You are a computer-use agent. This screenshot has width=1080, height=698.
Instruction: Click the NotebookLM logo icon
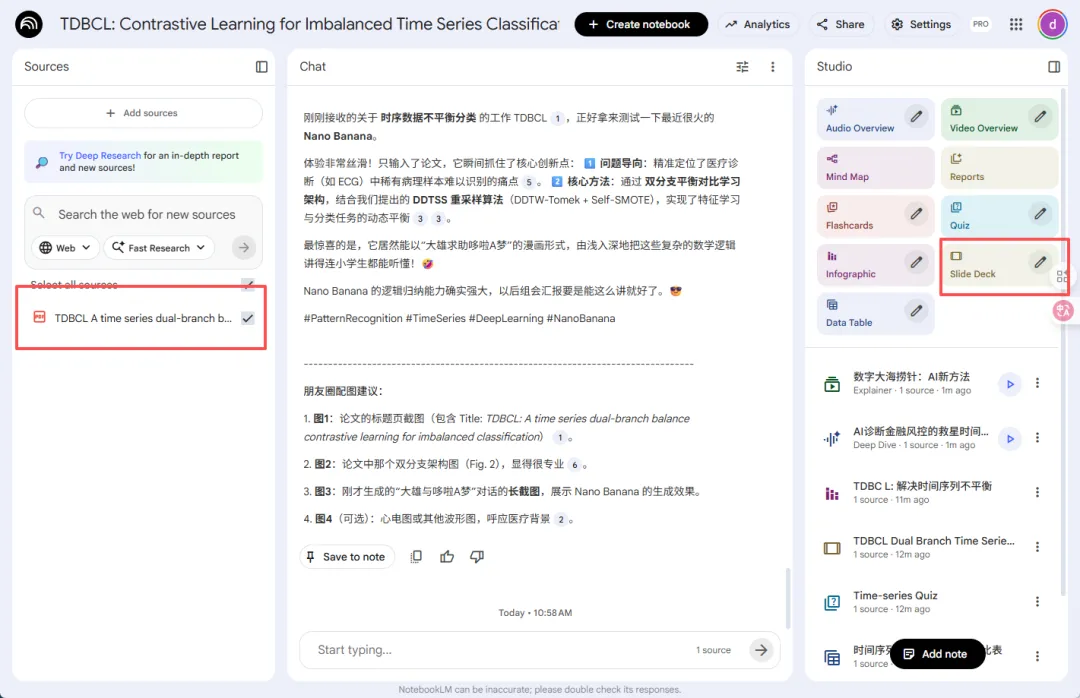29,24
